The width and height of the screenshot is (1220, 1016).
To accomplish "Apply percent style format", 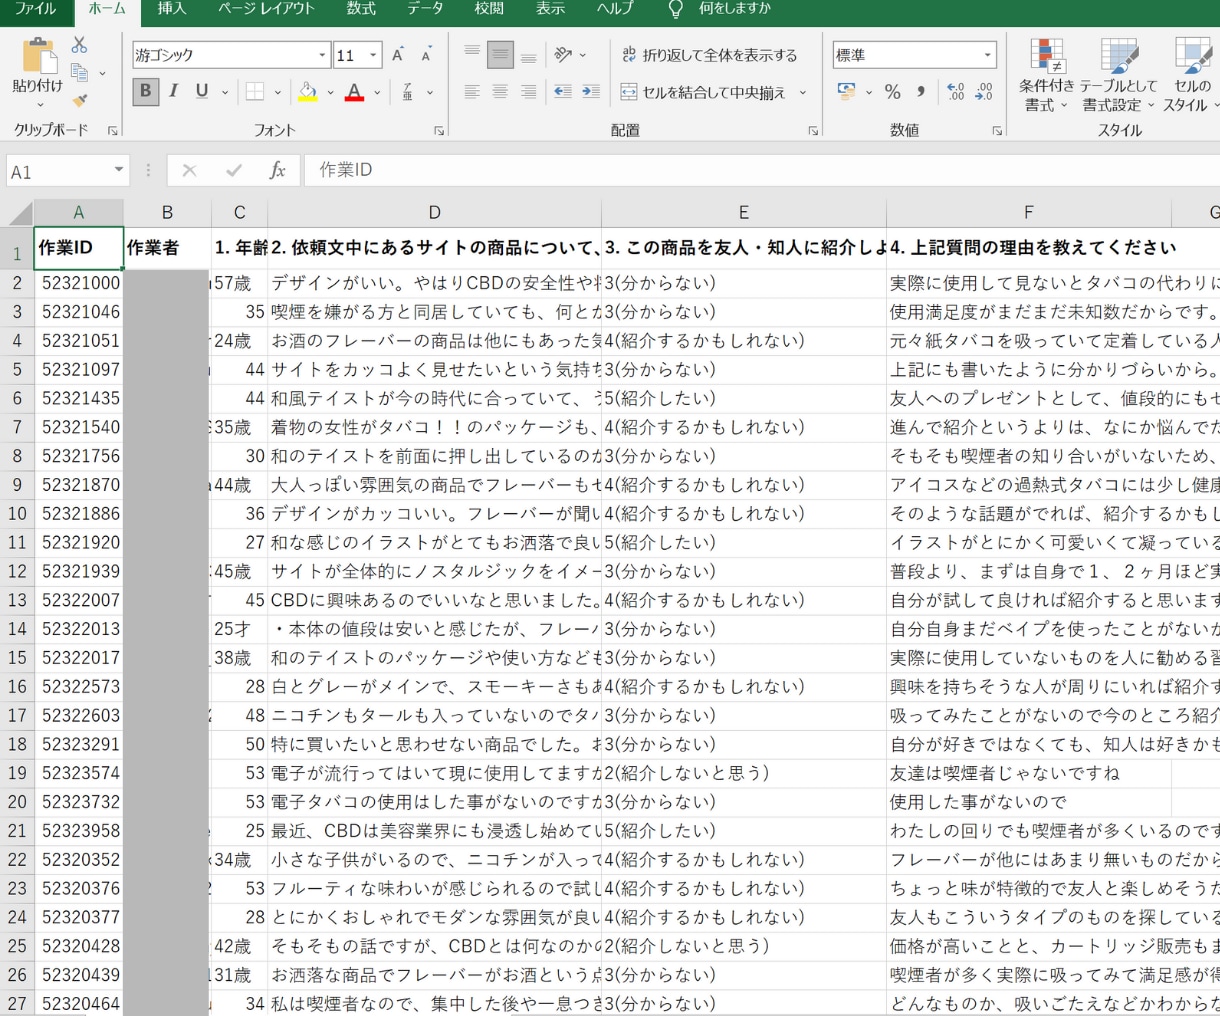I will point(893,92).
